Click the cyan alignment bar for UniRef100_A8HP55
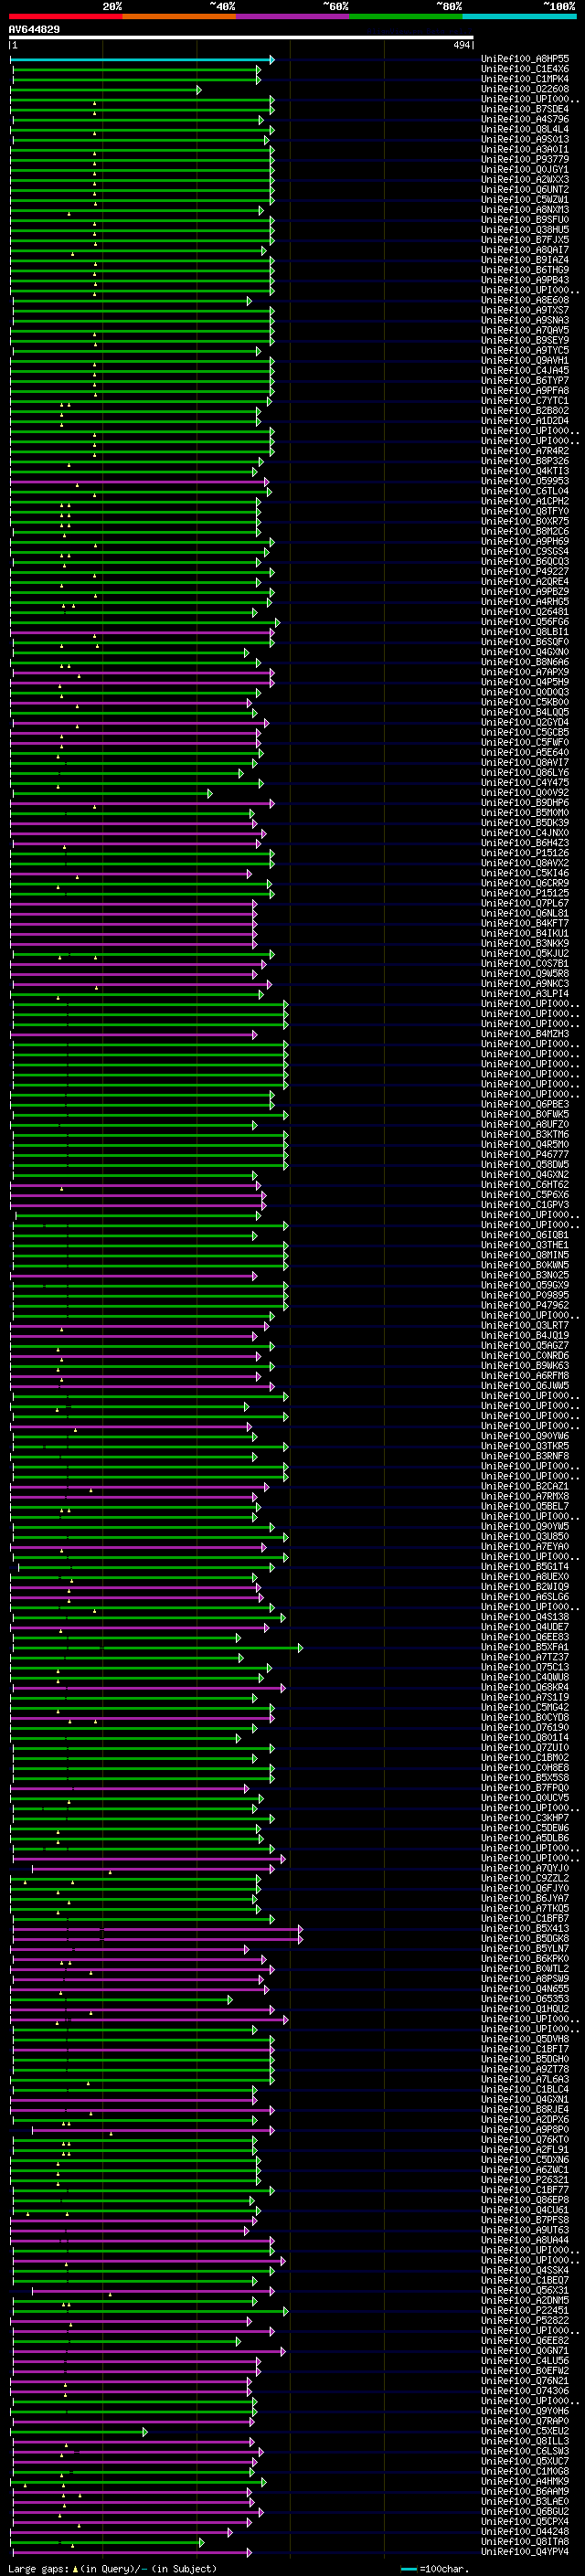The width and height of the screenshot is (585, 2576). [142, 60]
